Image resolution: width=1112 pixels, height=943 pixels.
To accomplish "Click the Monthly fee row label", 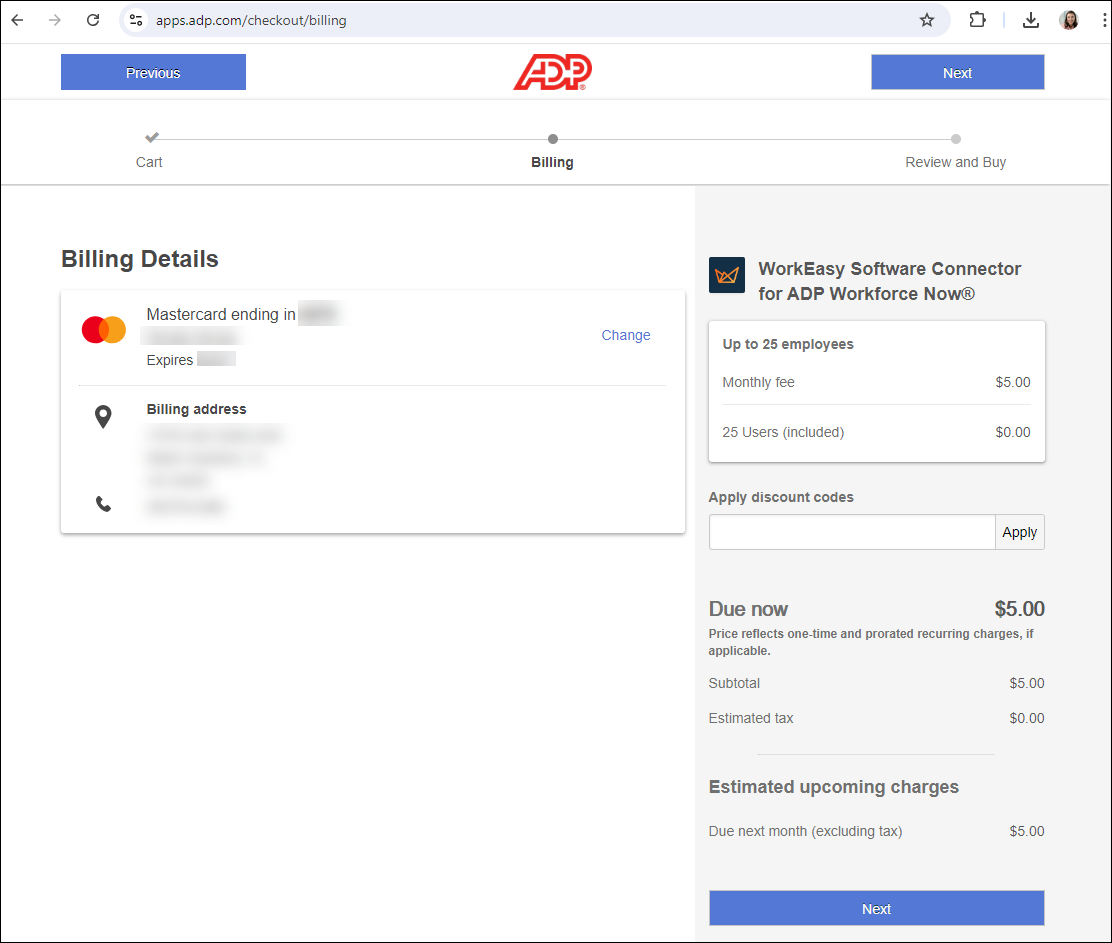I will click(758, 383).
